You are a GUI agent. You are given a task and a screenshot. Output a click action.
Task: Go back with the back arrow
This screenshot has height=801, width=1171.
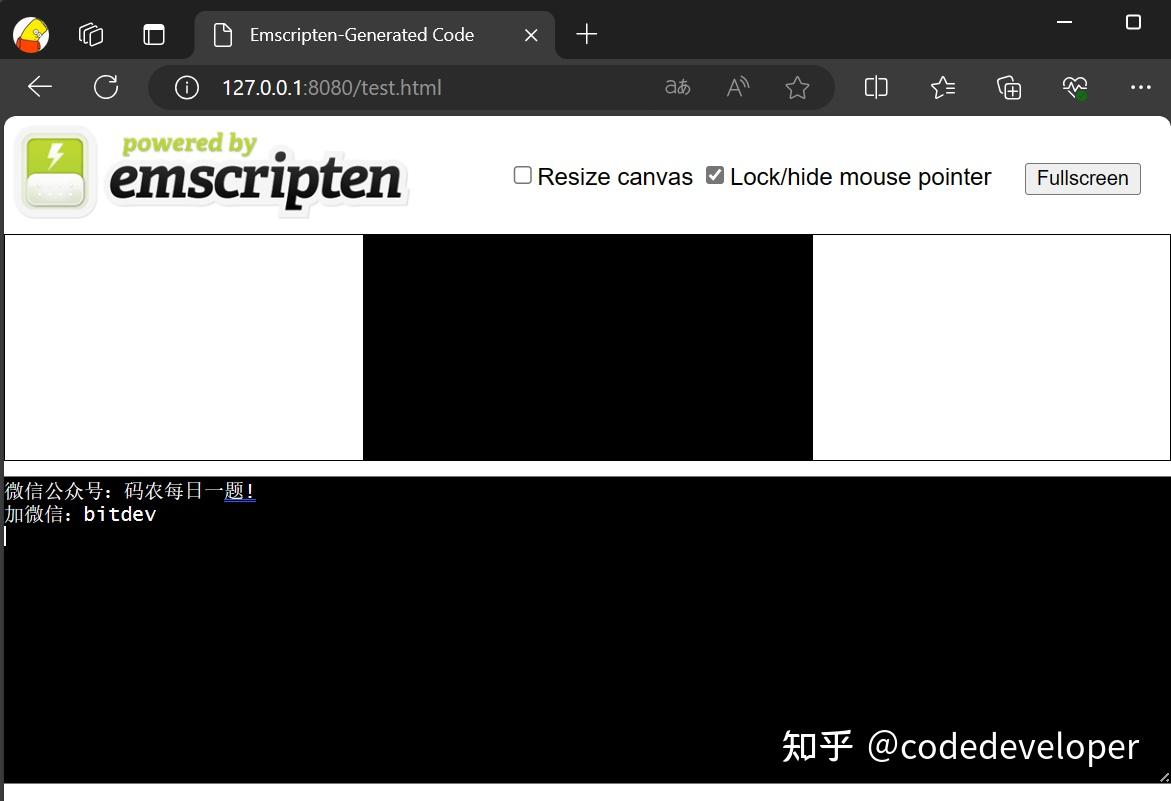click(40, 87)
